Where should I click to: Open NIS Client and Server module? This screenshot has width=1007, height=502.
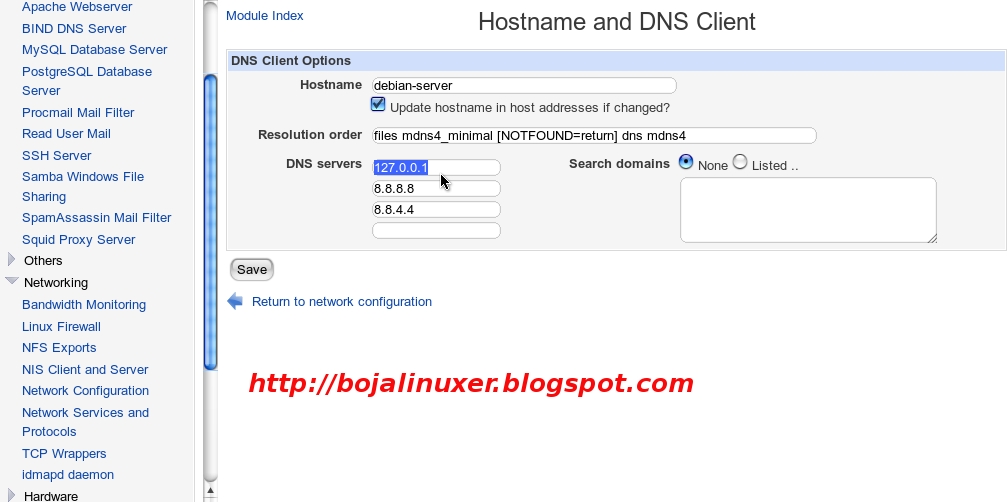tap(85, 369)
